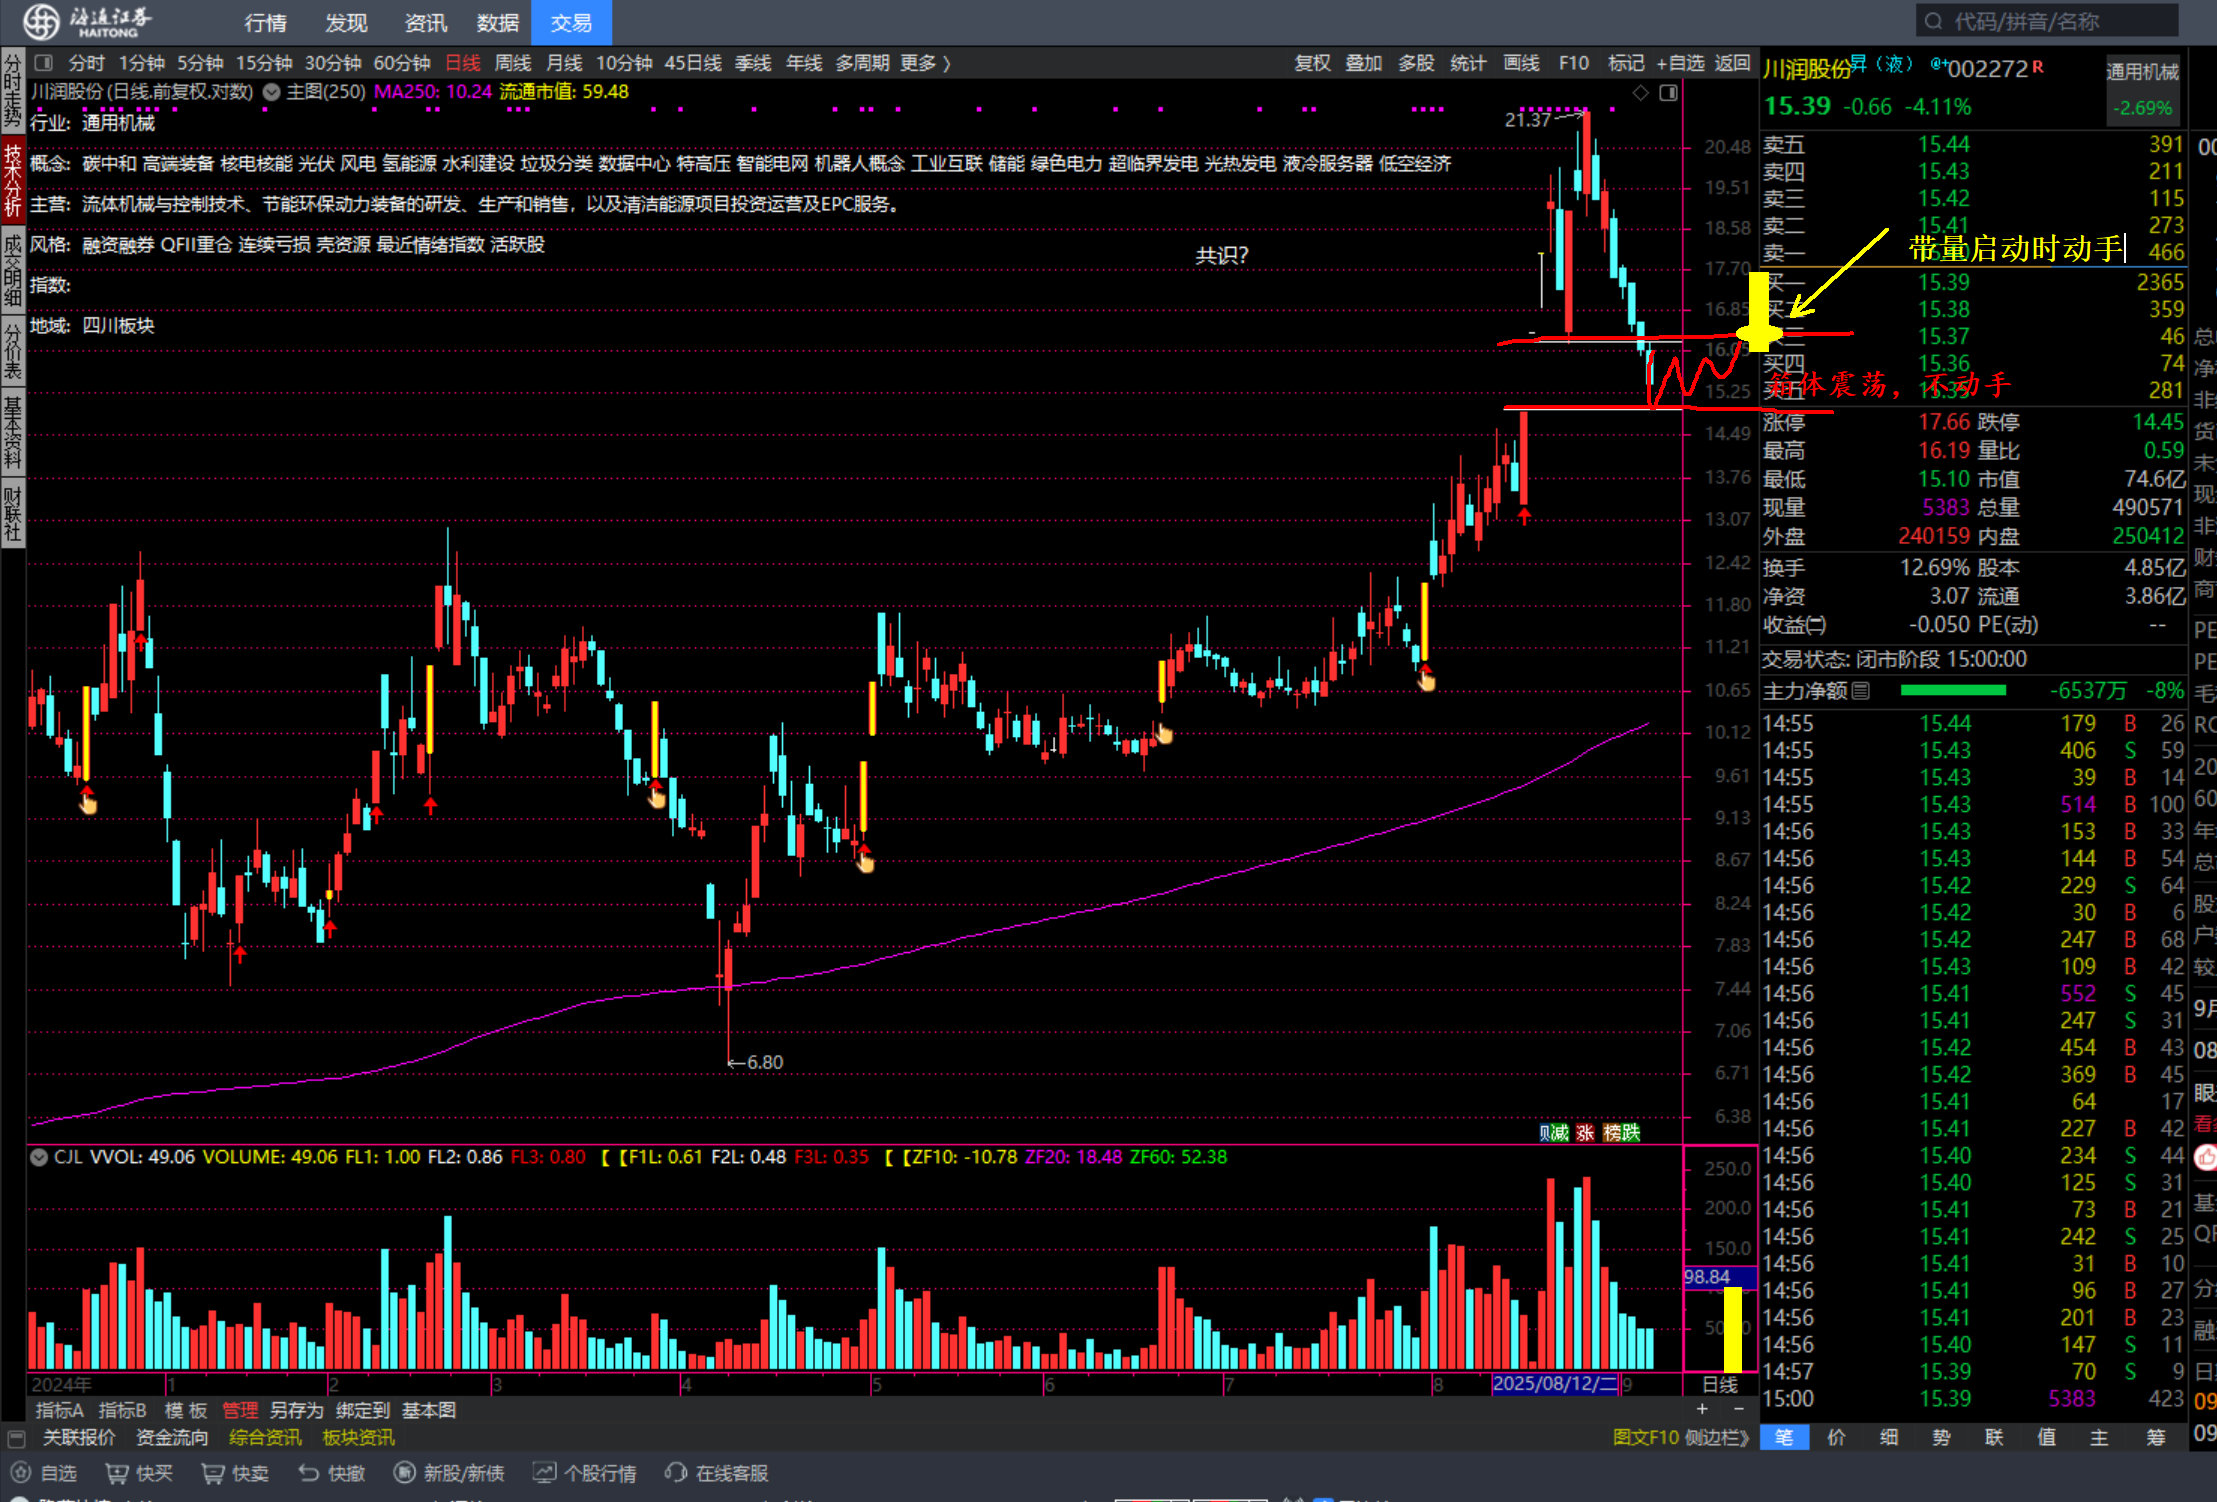
Task: Select the 5分钟 period
Action: (200, 63)
